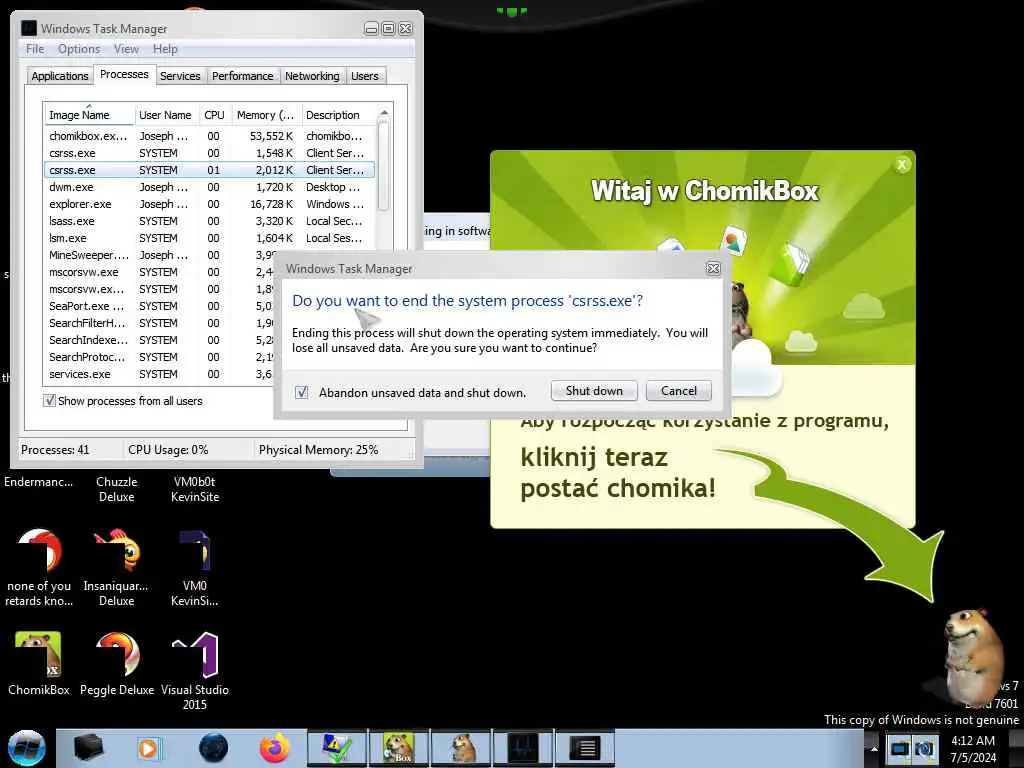Image resolution: width=1024 pixels, height=768 pixels.
Task: Click Task Manager title bar icon
Action: 29,28
